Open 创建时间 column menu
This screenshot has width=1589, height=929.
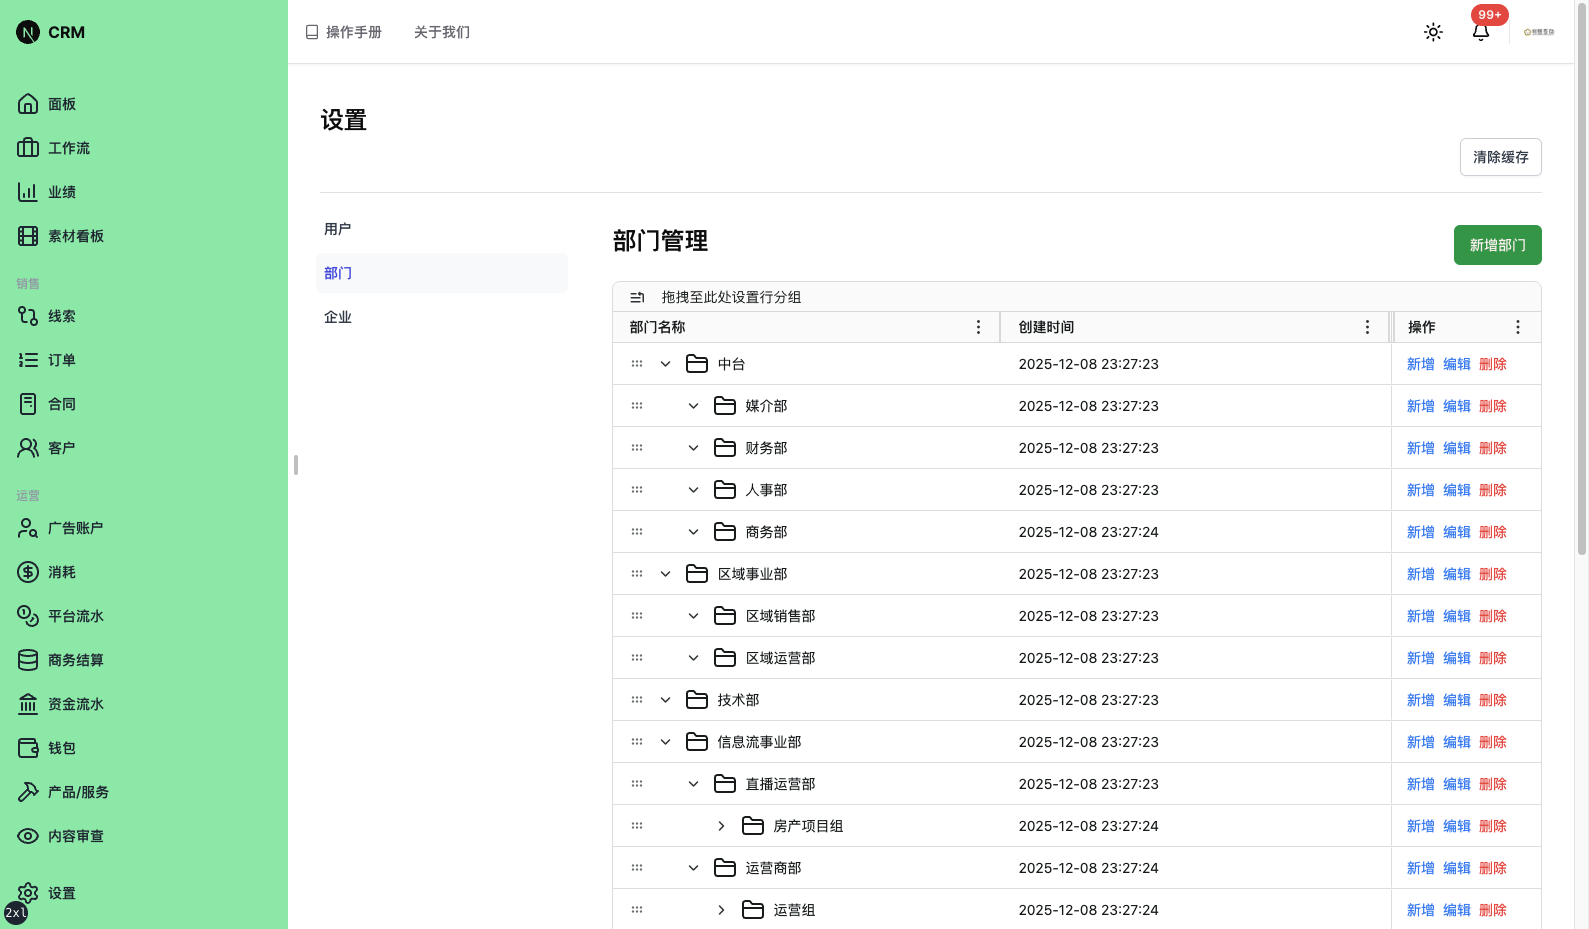point(1367,327)
